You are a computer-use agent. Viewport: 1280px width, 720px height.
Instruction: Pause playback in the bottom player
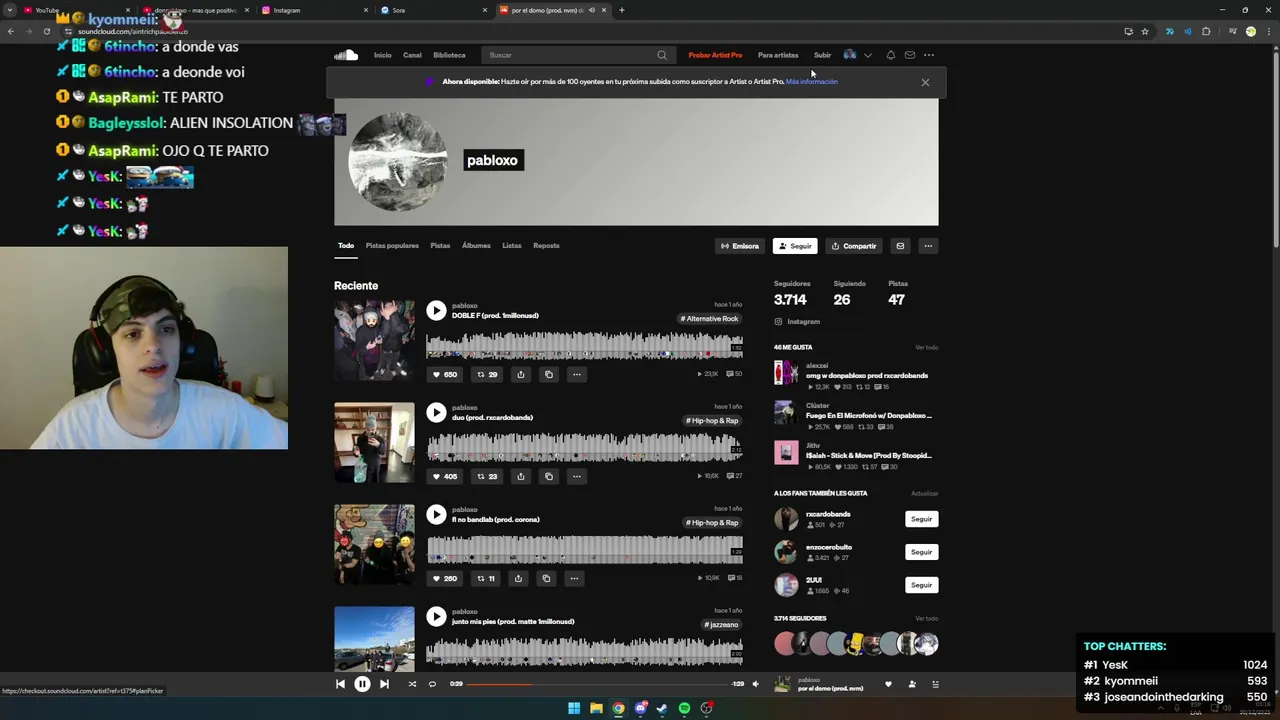pos(362,684)
